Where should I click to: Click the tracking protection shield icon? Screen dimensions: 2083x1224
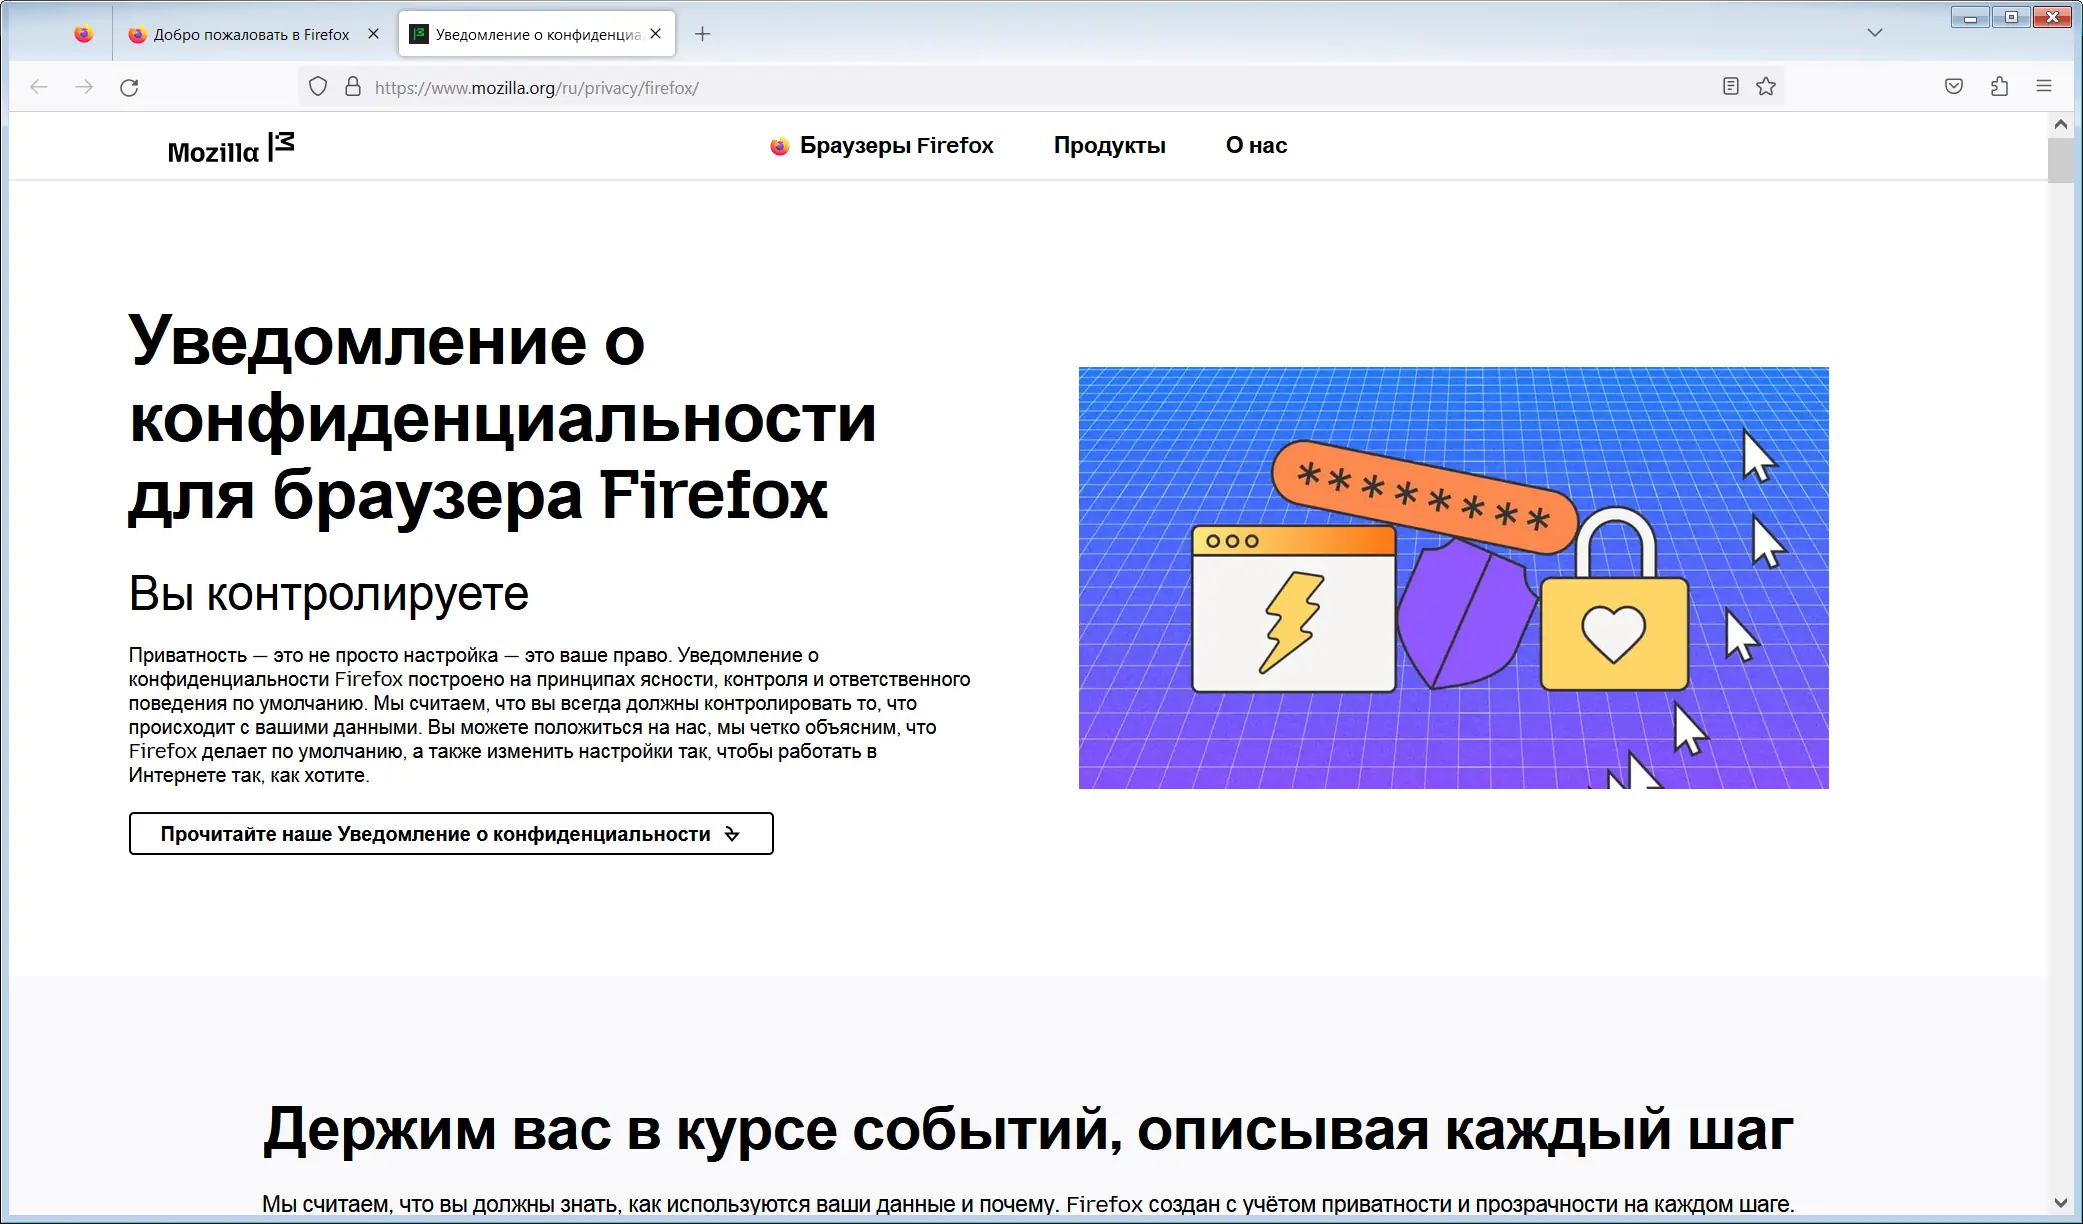pos(317,86)
